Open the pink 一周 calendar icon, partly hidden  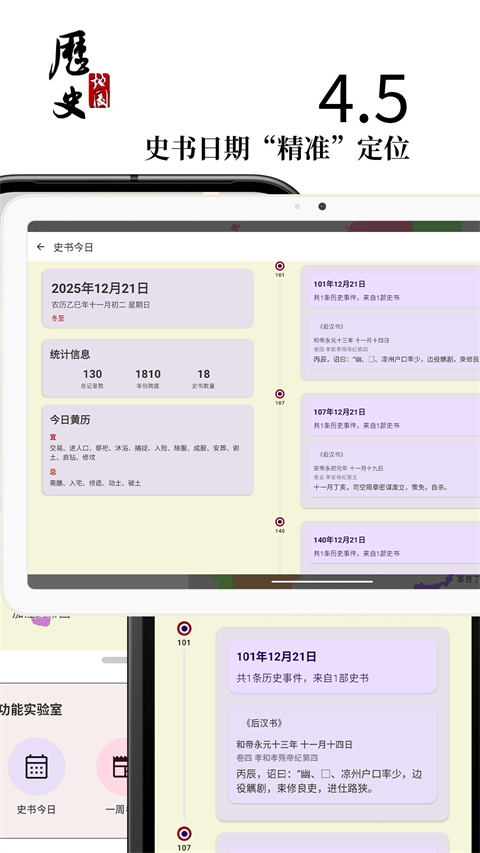tap(114, 766)
